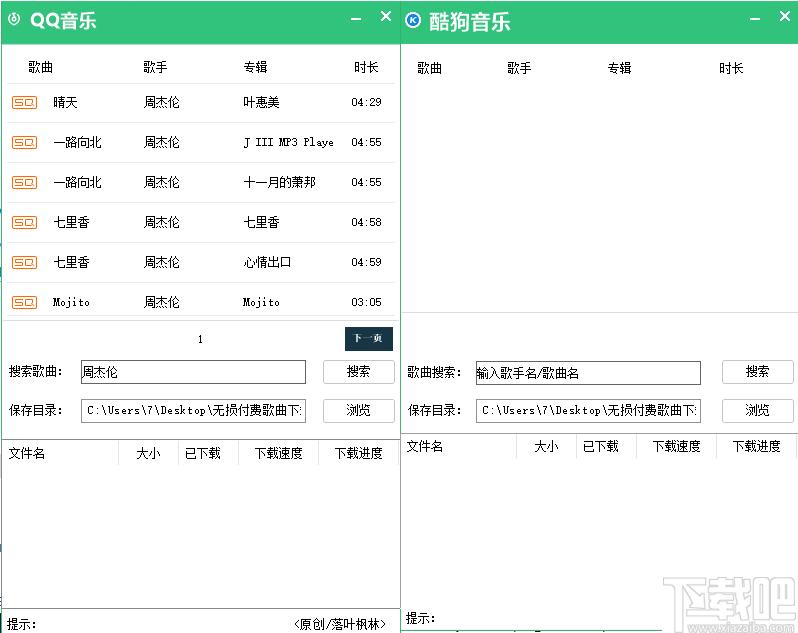The height and width of the screenshot is (633, 798).
Task: Click 浏览 button in QQ音乐 window
Action: (358, 410)
